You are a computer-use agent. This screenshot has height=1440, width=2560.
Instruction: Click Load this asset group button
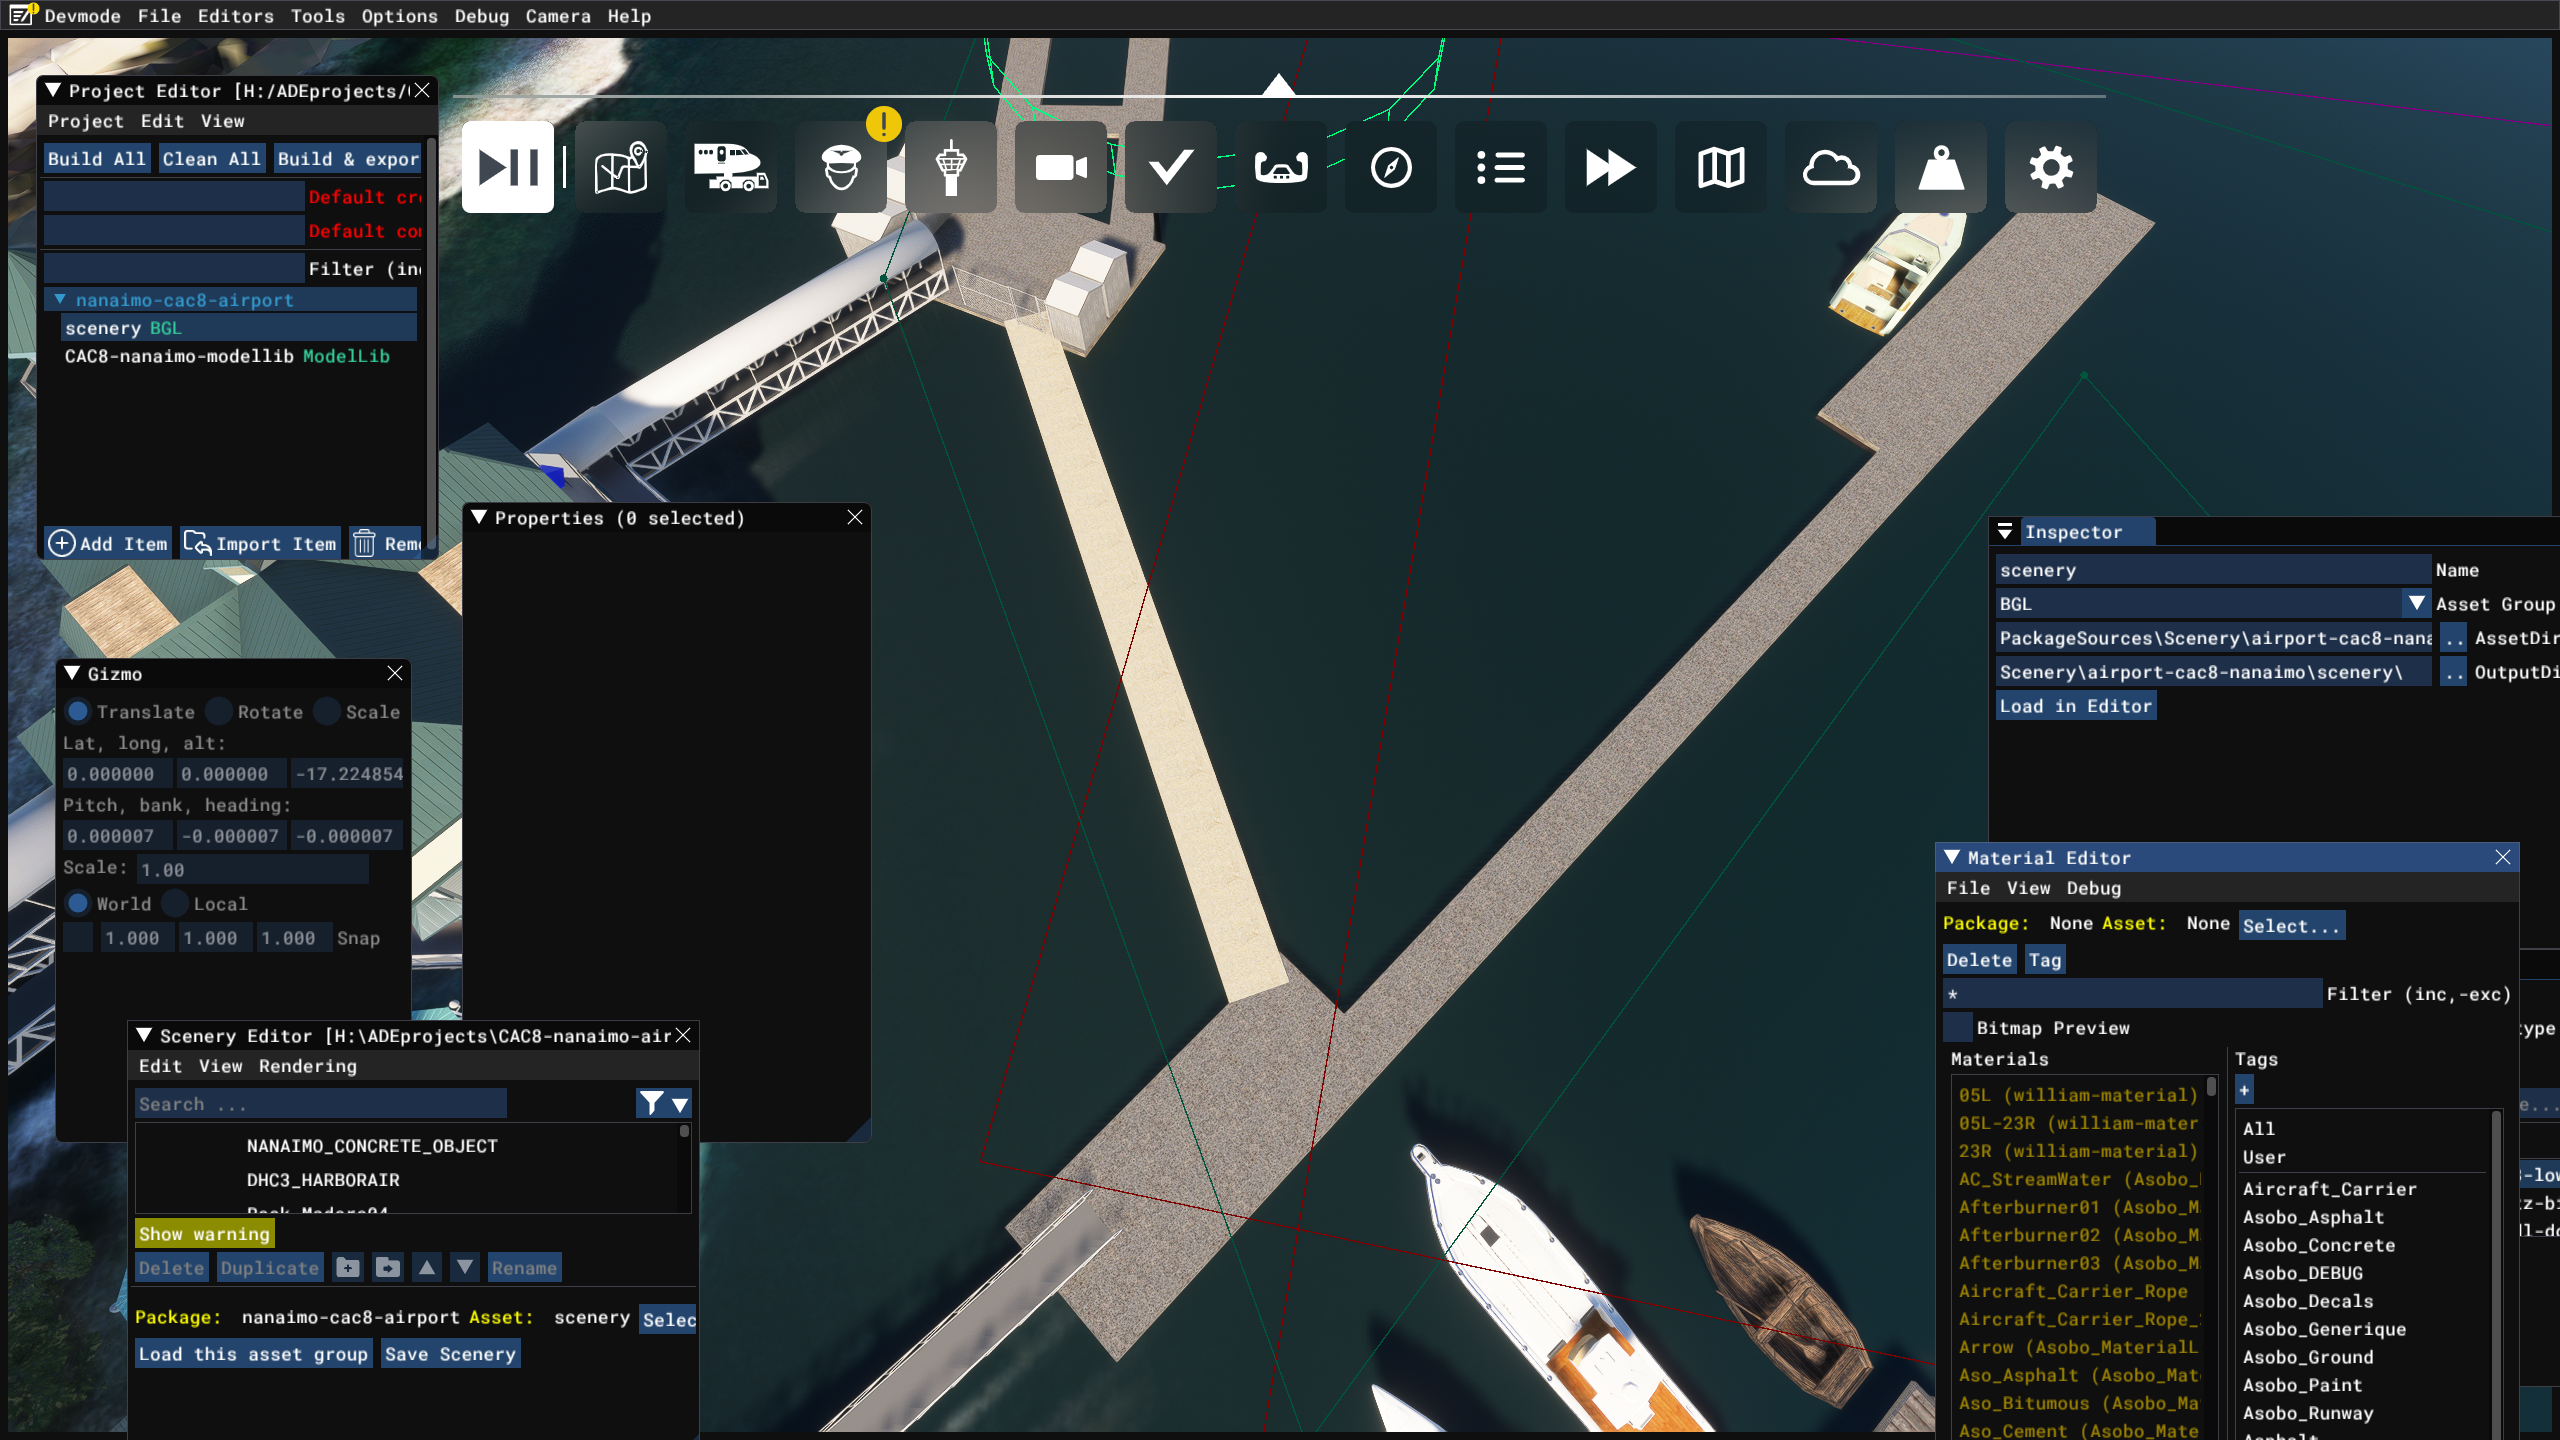pyautogui.click(x=253, y=1354)
